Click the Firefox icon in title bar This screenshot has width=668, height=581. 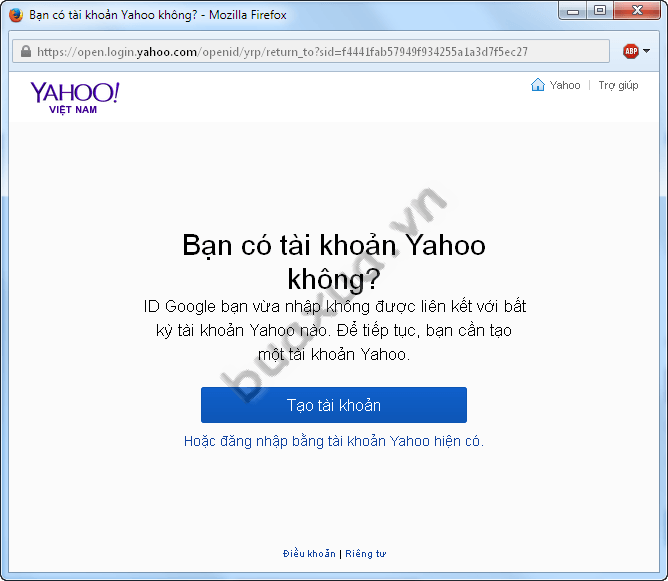pyautogui.click(x=16, y=15)
